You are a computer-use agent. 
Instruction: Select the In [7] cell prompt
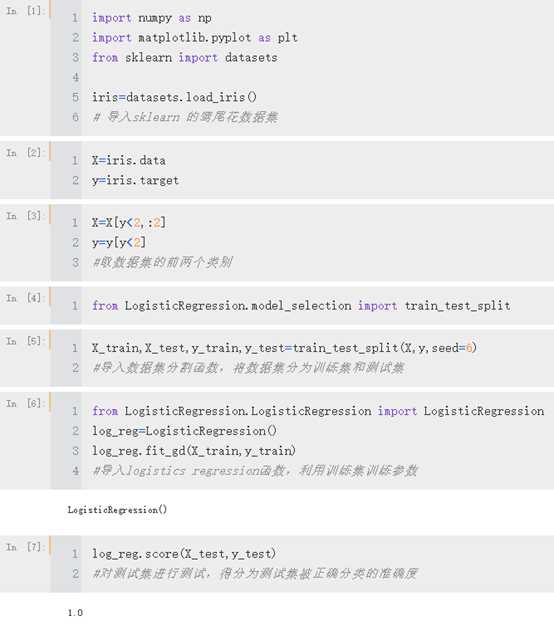tap(24, 547)
